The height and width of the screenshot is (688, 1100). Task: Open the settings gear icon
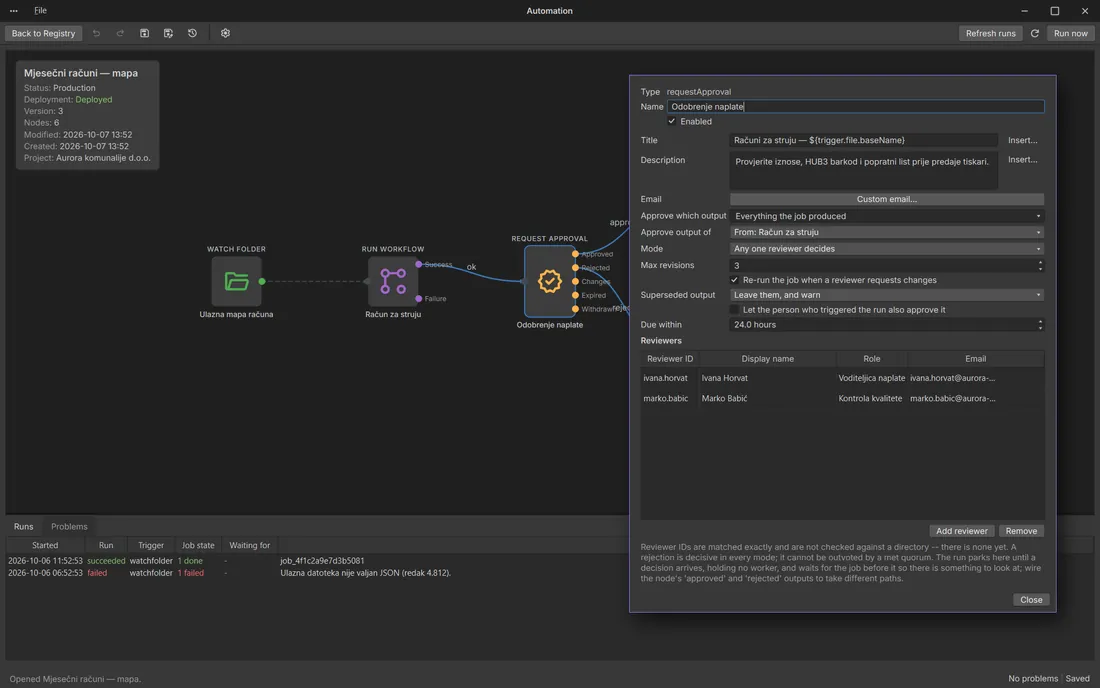tap(225, 33)
